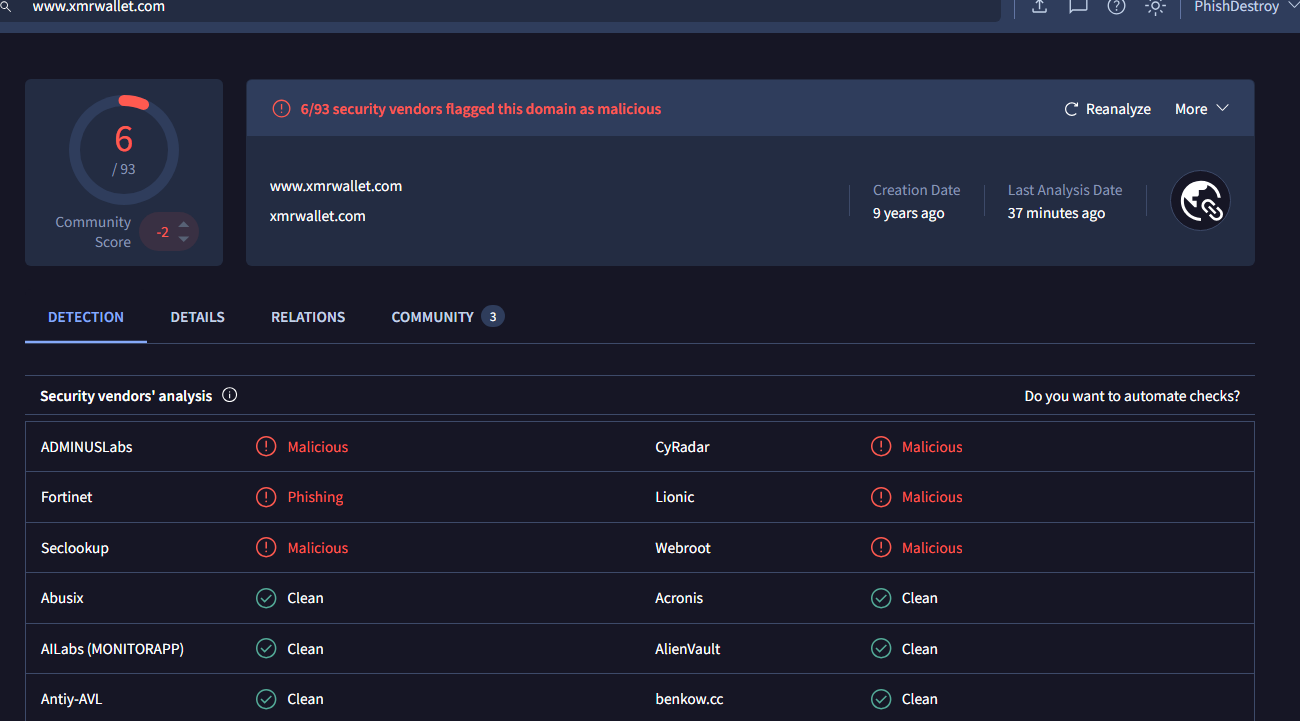This screenshot has height=721, width=1300.
Task: Switch to the DETAILS tab
Action: pos(197,316)
